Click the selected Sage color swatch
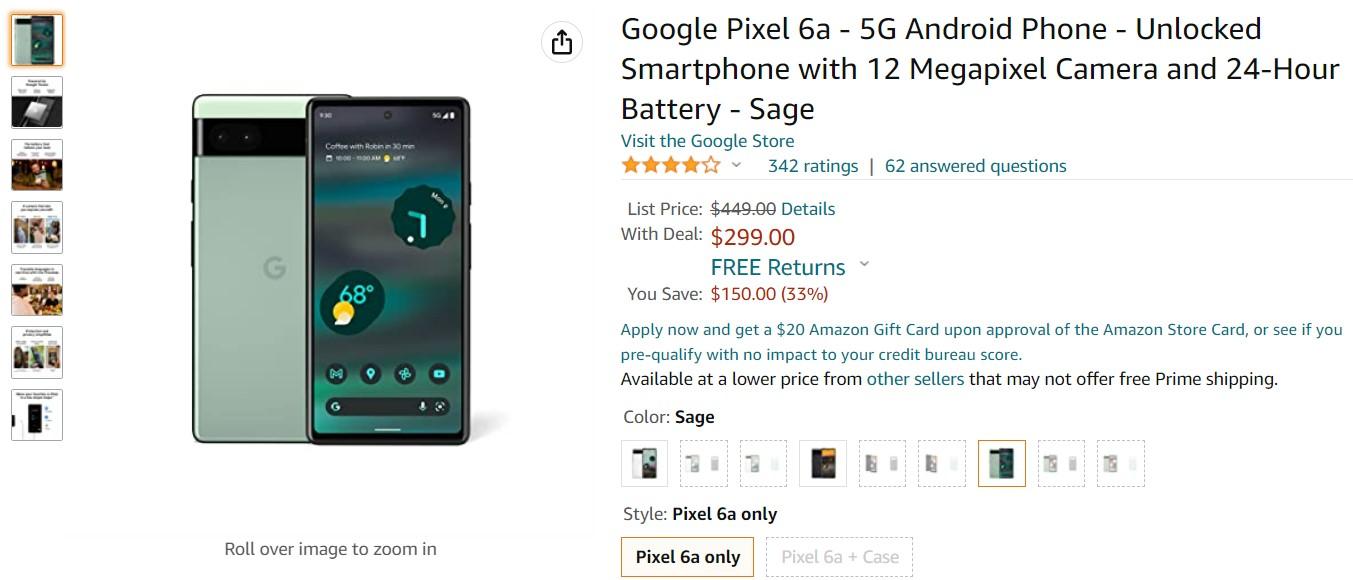The height and width of the screenshot is (580, 1353). tap(1001, 463)
